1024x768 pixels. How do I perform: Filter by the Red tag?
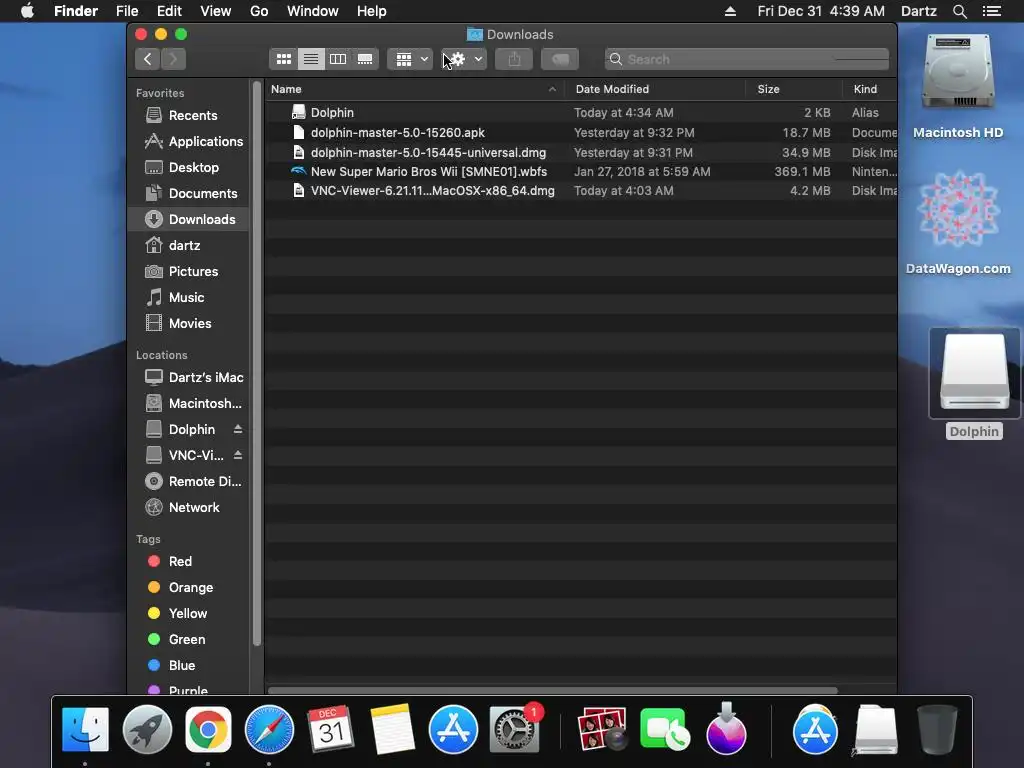(x=188, y=562)
